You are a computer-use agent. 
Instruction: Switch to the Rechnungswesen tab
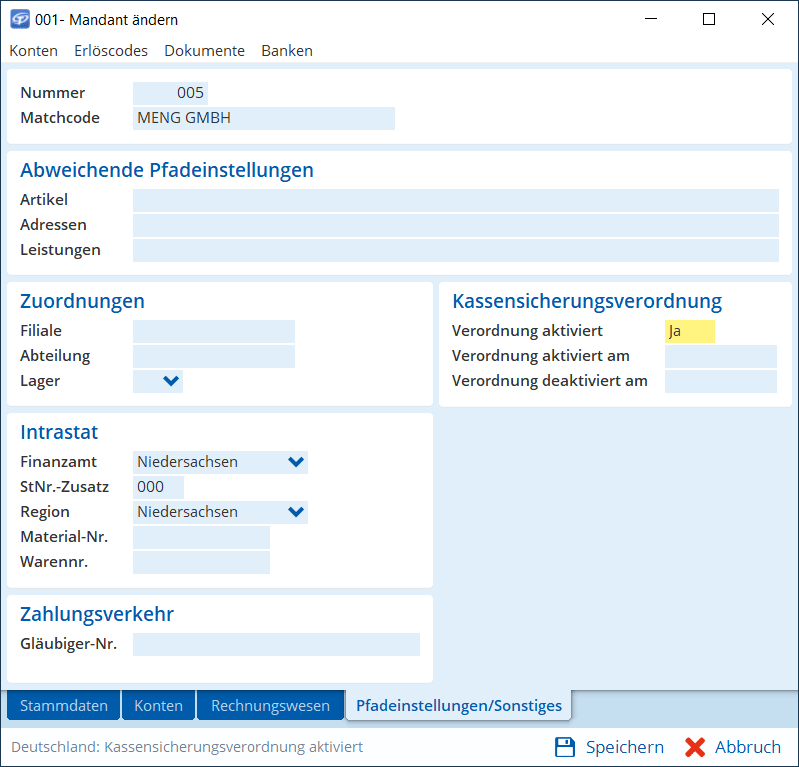tap(270, 705)
